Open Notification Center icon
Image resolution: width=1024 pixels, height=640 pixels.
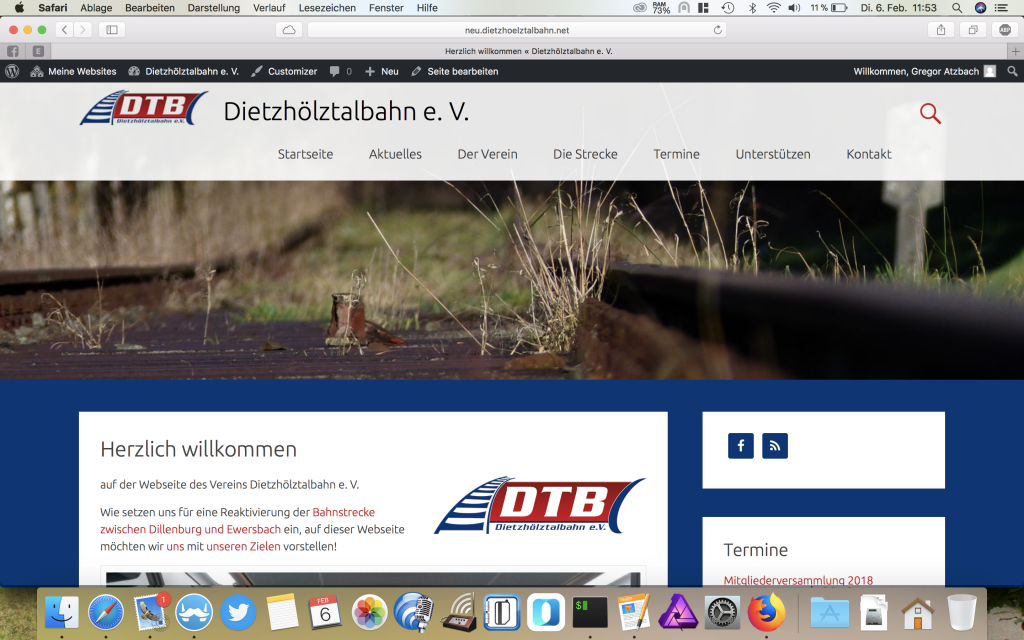[x=1002, y=8]
